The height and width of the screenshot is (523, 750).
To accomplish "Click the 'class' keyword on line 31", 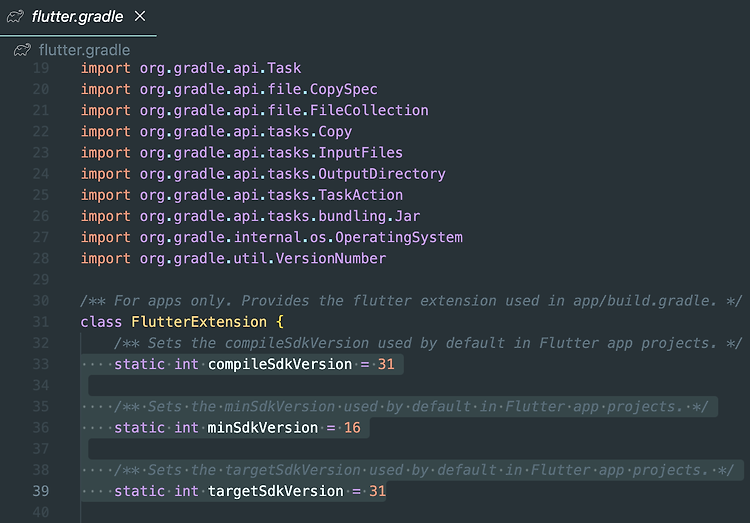I will (101, 322).
